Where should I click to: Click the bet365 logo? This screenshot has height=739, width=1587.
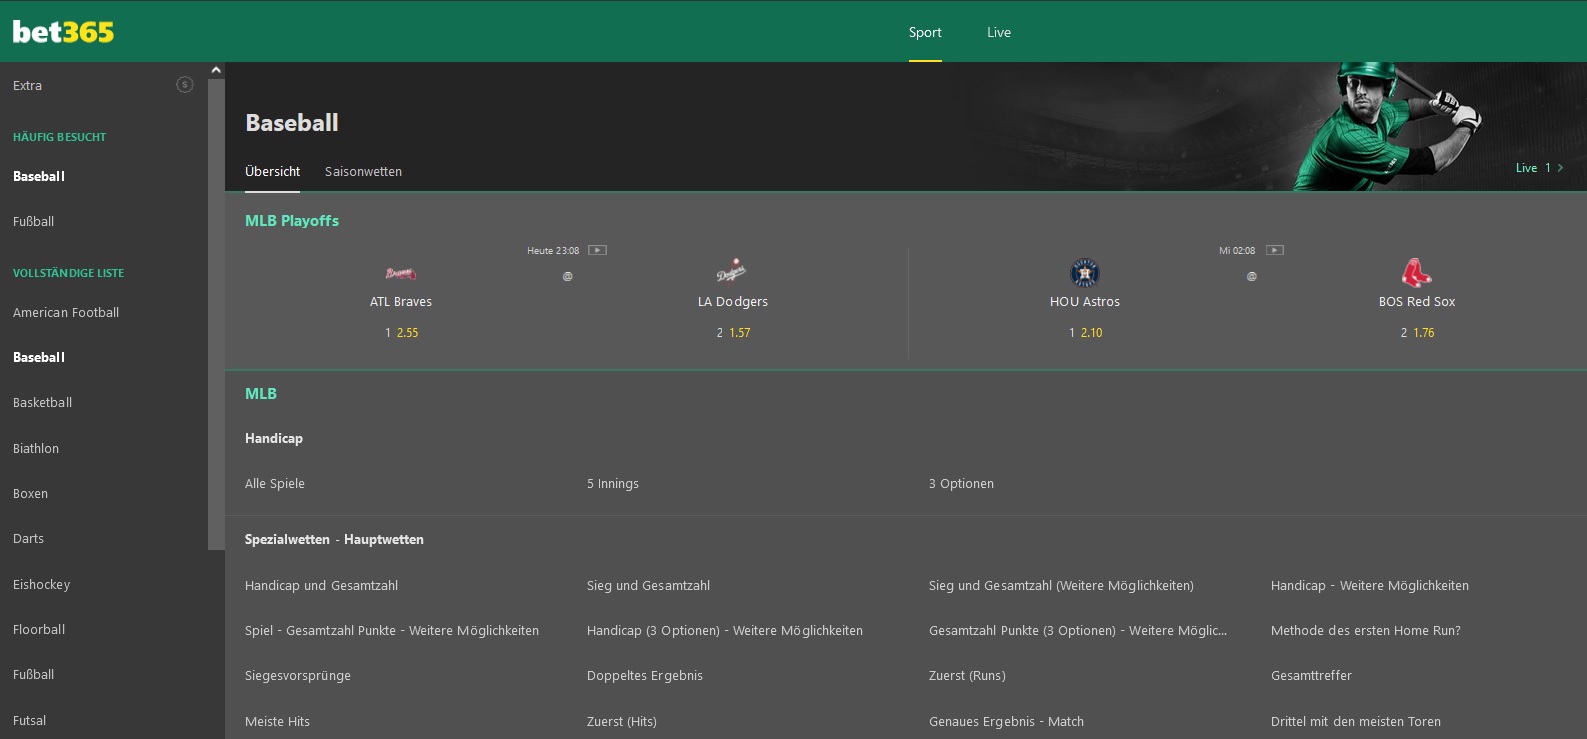coord(63,32)
